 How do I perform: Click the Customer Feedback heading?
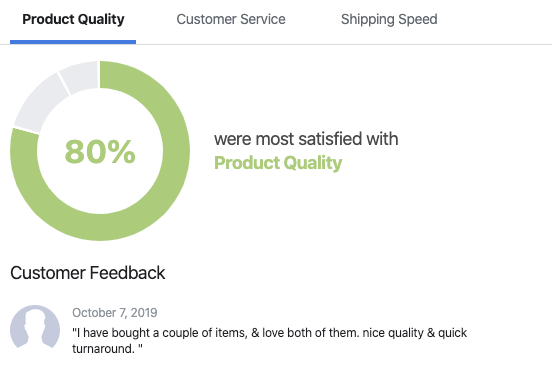click(x=88, y=273)
